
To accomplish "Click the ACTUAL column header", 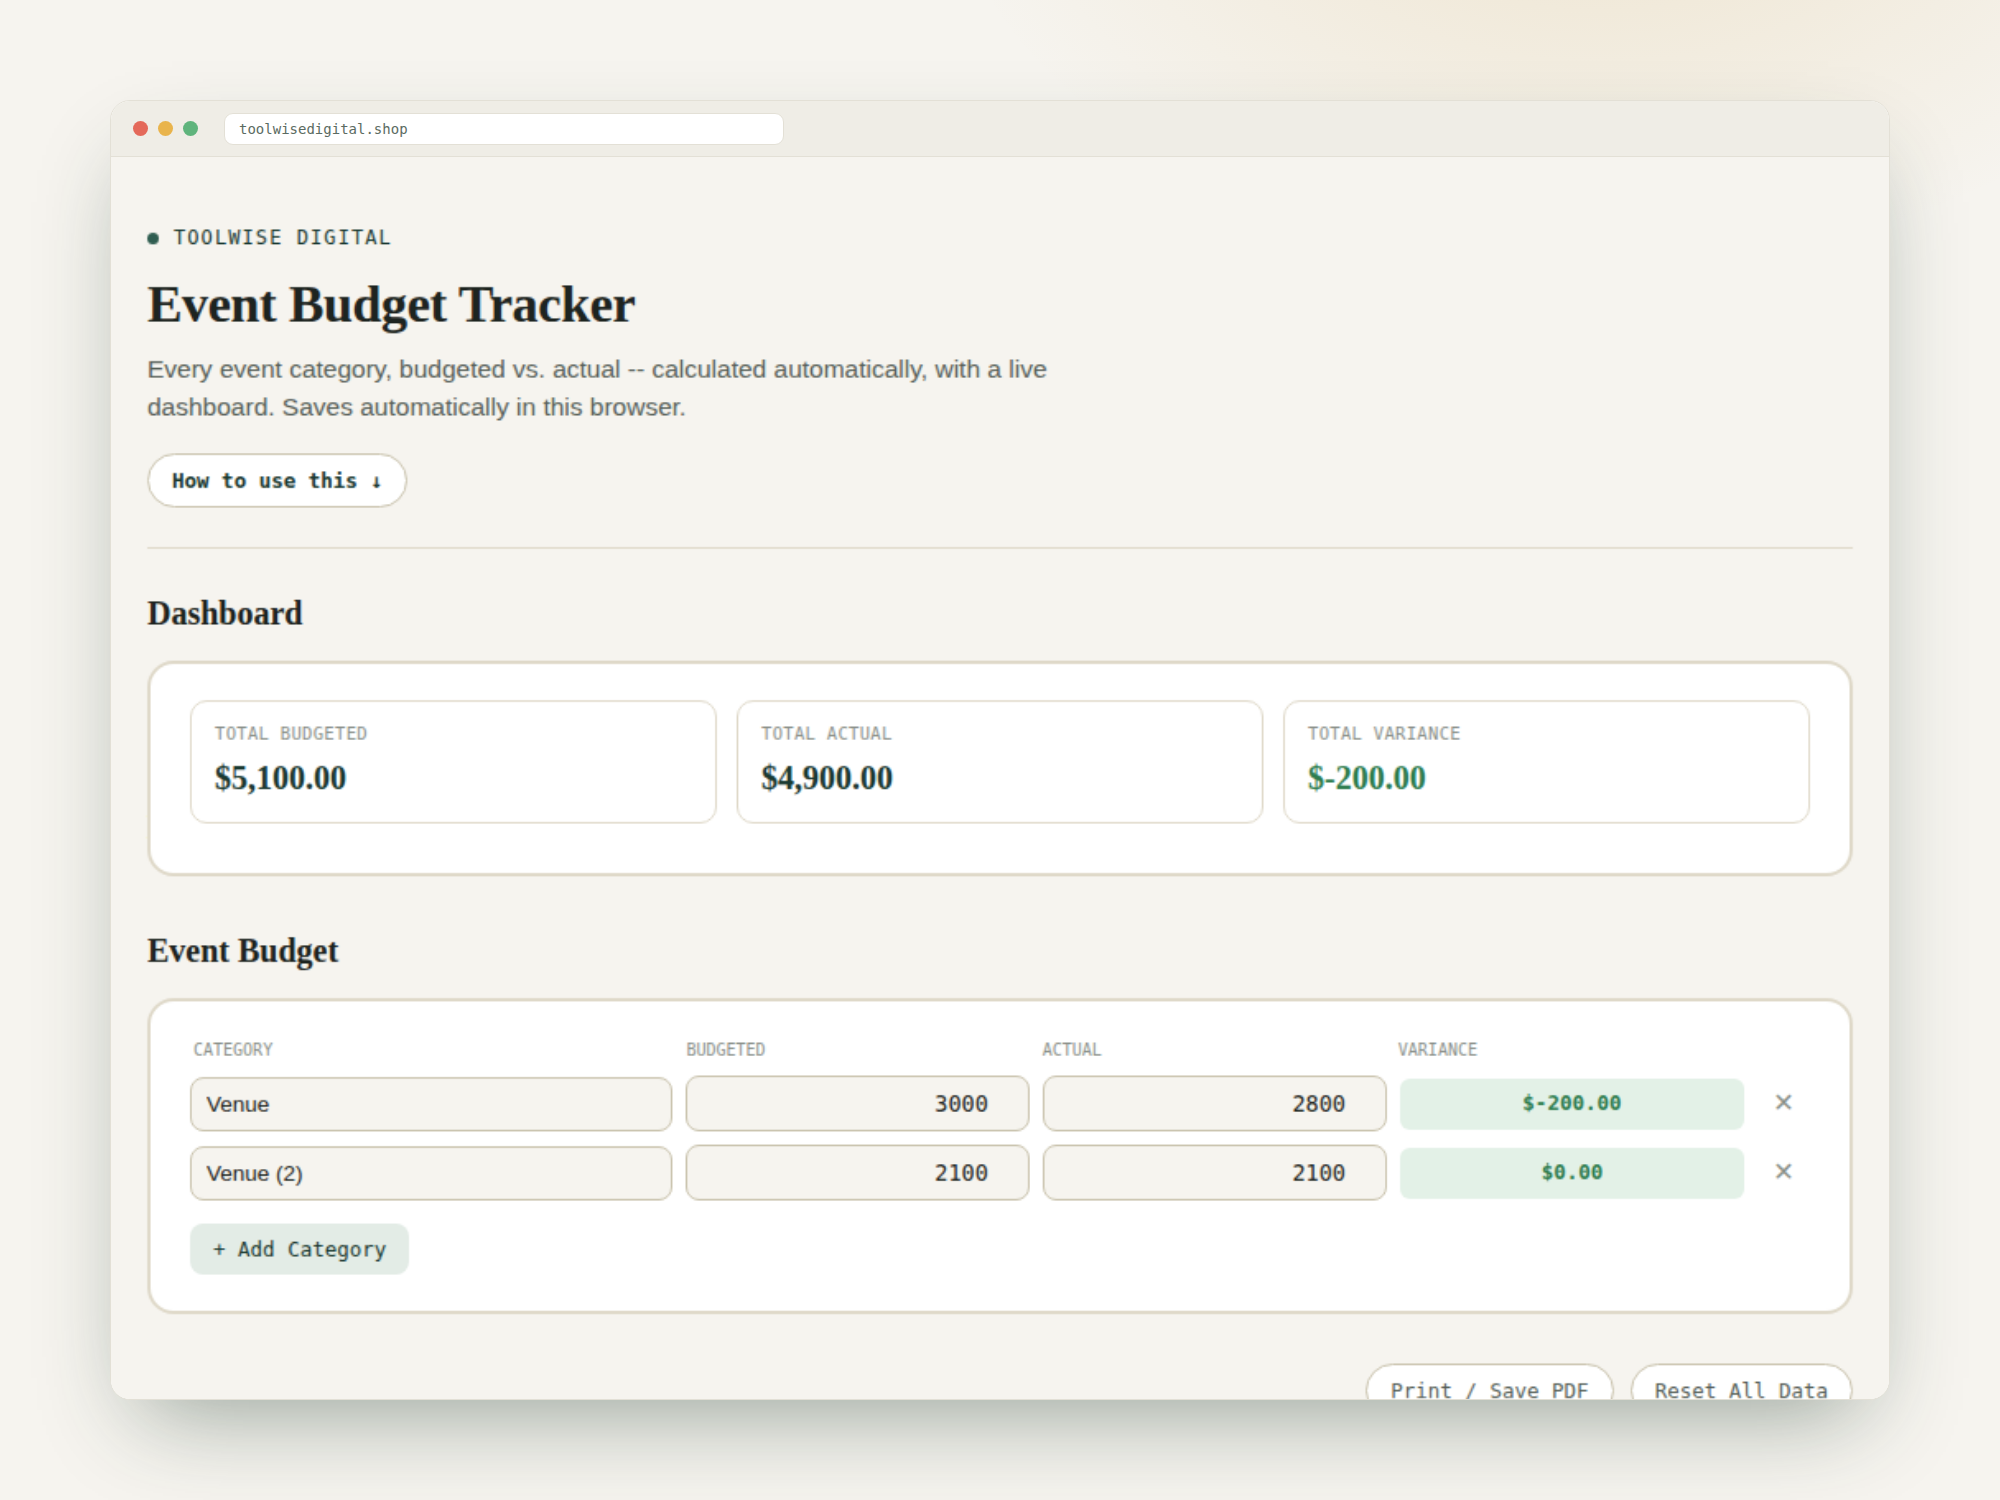I will [x=1071, y=1049].
